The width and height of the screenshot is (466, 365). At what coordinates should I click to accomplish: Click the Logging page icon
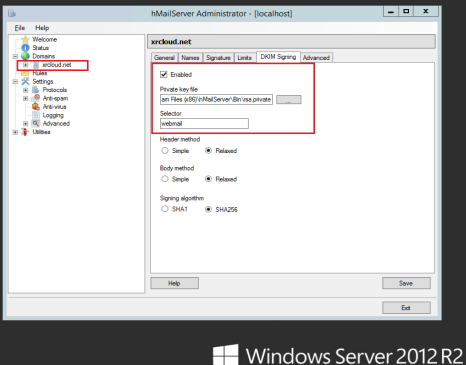(36, 115)
